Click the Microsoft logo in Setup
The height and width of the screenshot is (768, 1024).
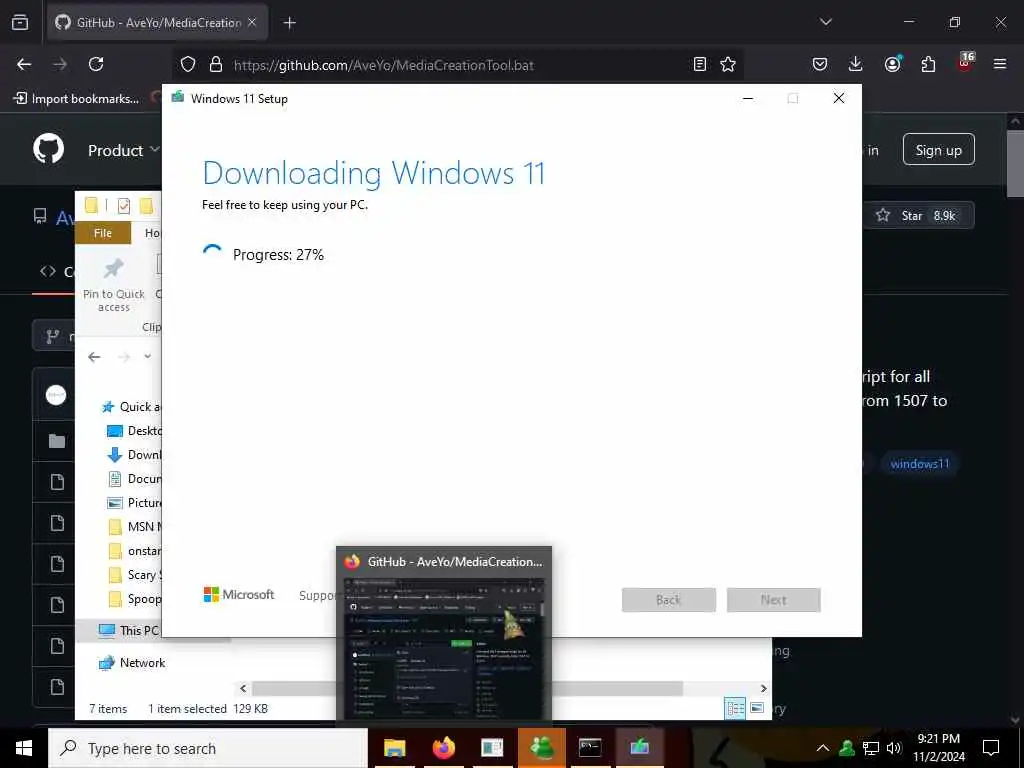coord(239,595)
